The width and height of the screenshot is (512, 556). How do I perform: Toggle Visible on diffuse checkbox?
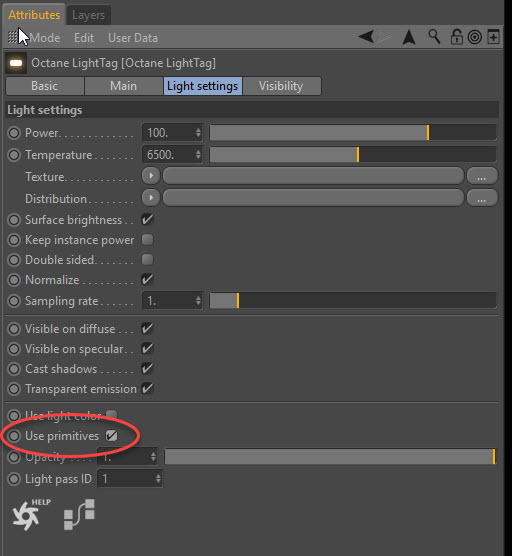click(147, 328)
